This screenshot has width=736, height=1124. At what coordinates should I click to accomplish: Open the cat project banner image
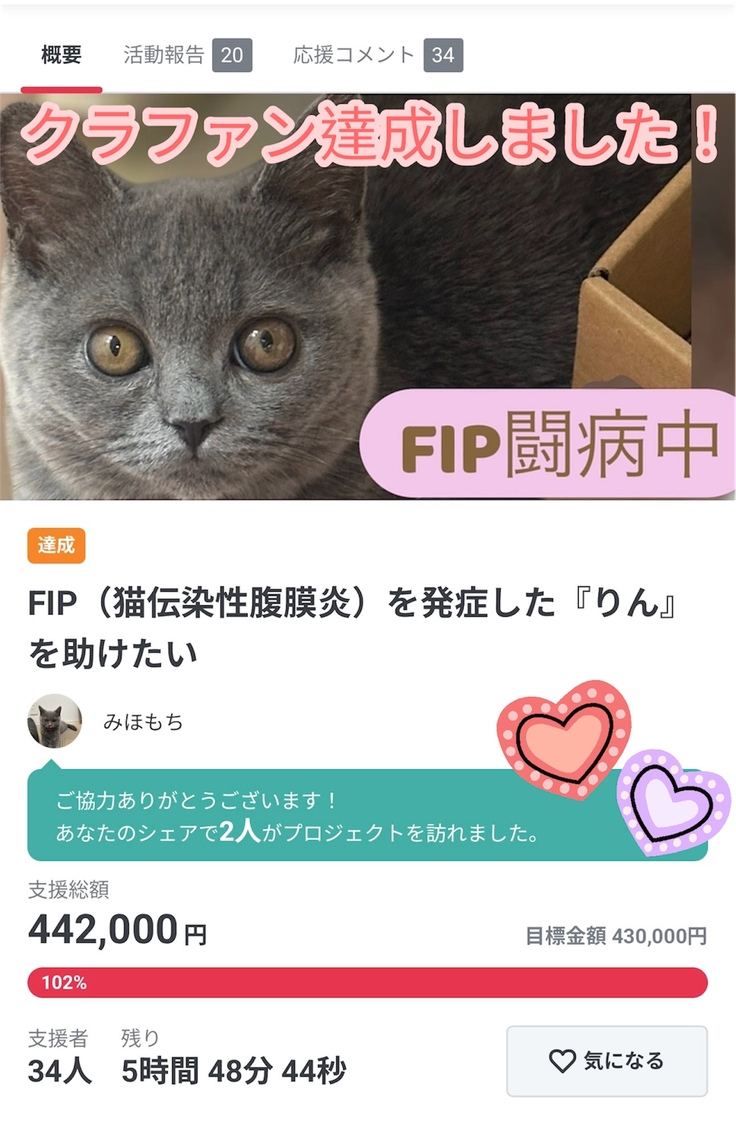point(368,296)
